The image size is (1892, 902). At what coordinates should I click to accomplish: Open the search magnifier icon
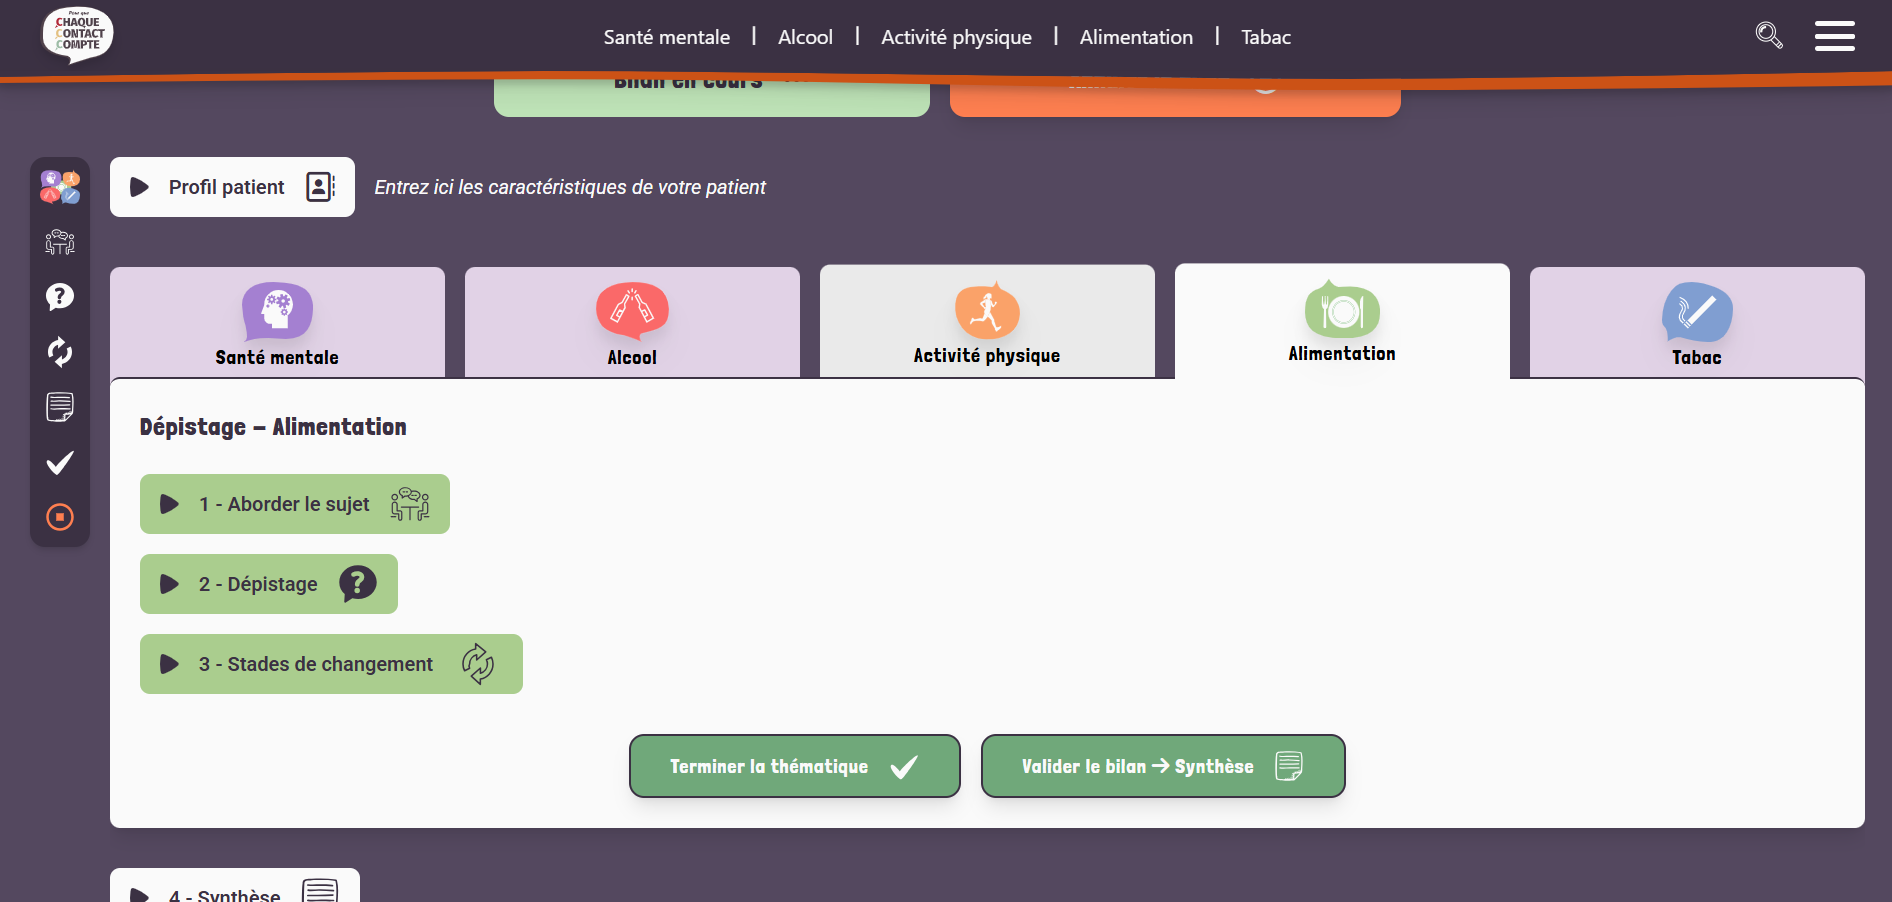(x=1769, y=36)
